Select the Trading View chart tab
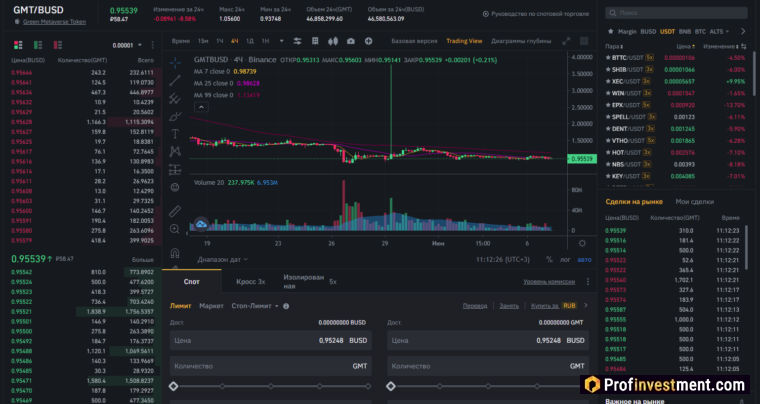The image size is (760, 404). pos(464,41)
